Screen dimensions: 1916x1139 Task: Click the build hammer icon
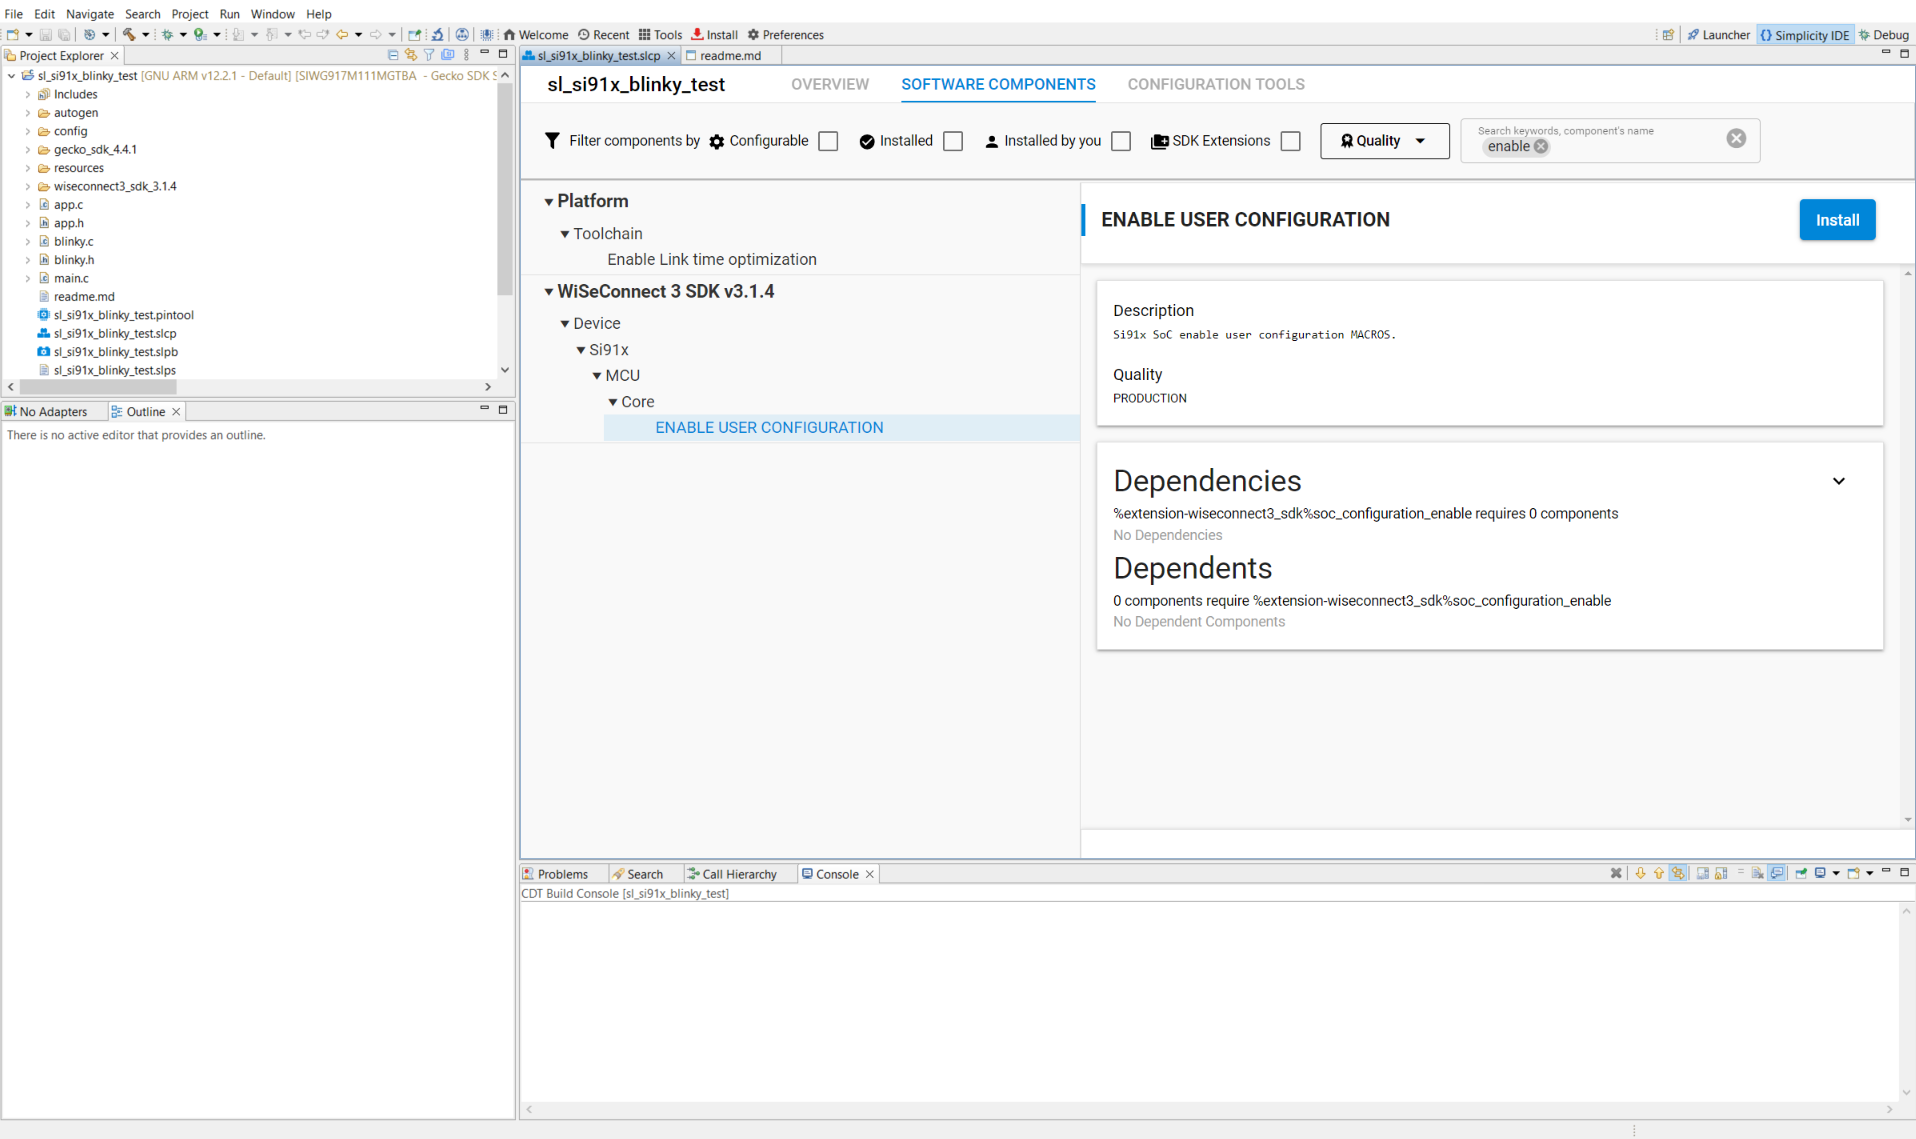click(131, 34)
